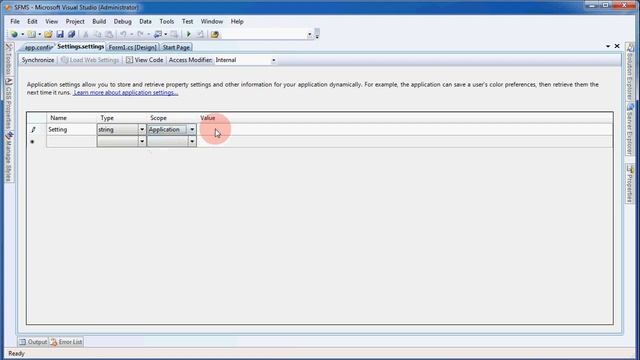This screenshot has height=360, width=640.
Task: Switch to the Start Page tab
Action: (x=176, y=47)
